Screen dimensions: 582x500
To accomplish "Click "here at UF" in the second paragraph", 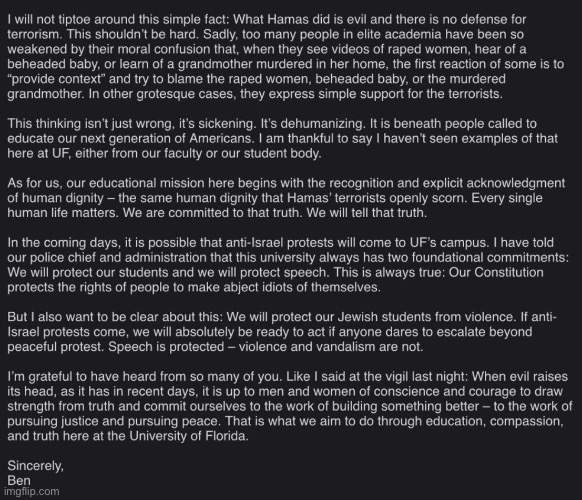I will 39,153.
